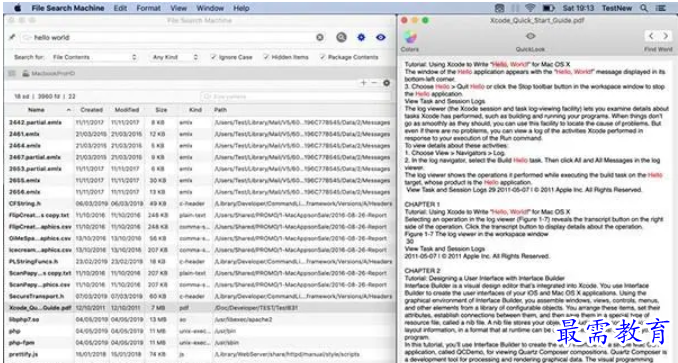Open the Any Kind dropdown
Screen dimensions: 678x363
(x=174, y=57)
